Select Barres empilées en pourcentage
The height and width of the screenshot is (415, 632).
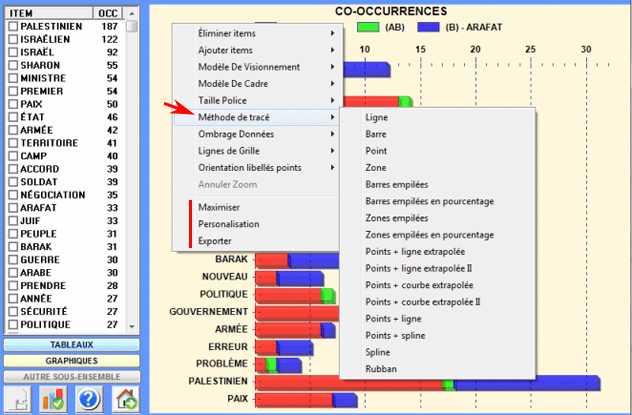click(x=438, y=201)
